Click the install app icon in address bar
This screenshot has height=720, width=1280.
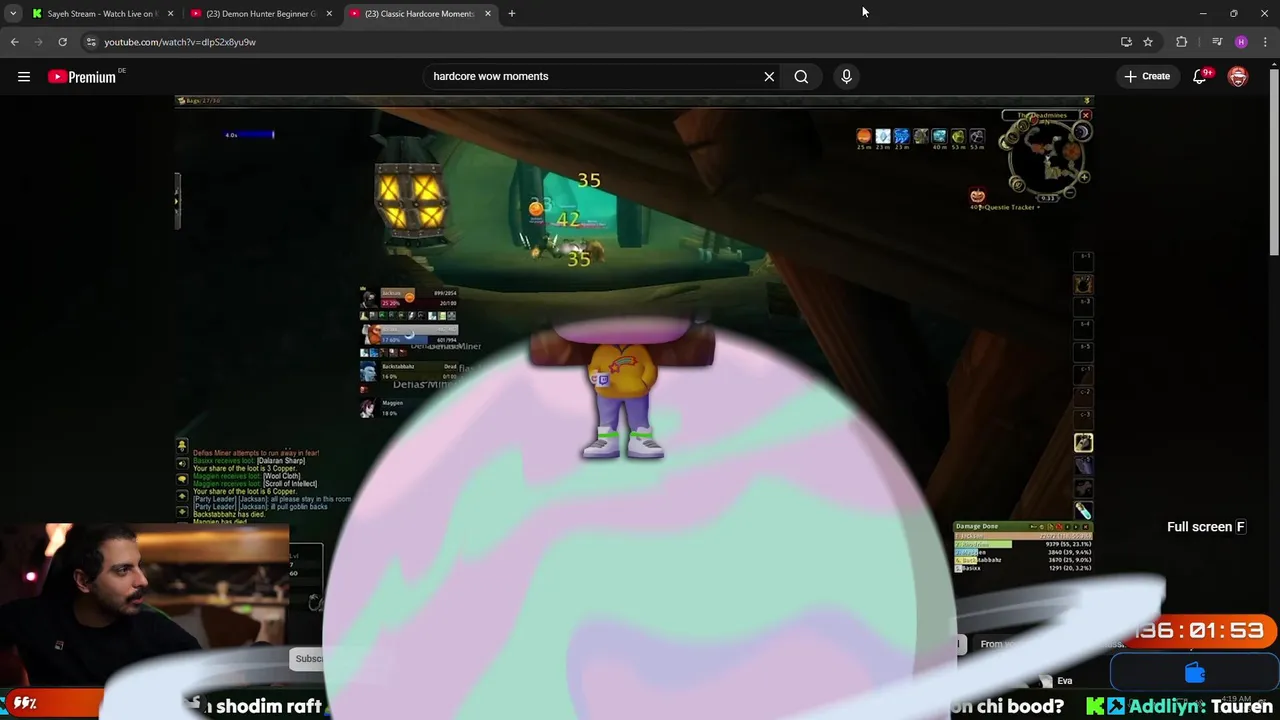point(1126,42)
